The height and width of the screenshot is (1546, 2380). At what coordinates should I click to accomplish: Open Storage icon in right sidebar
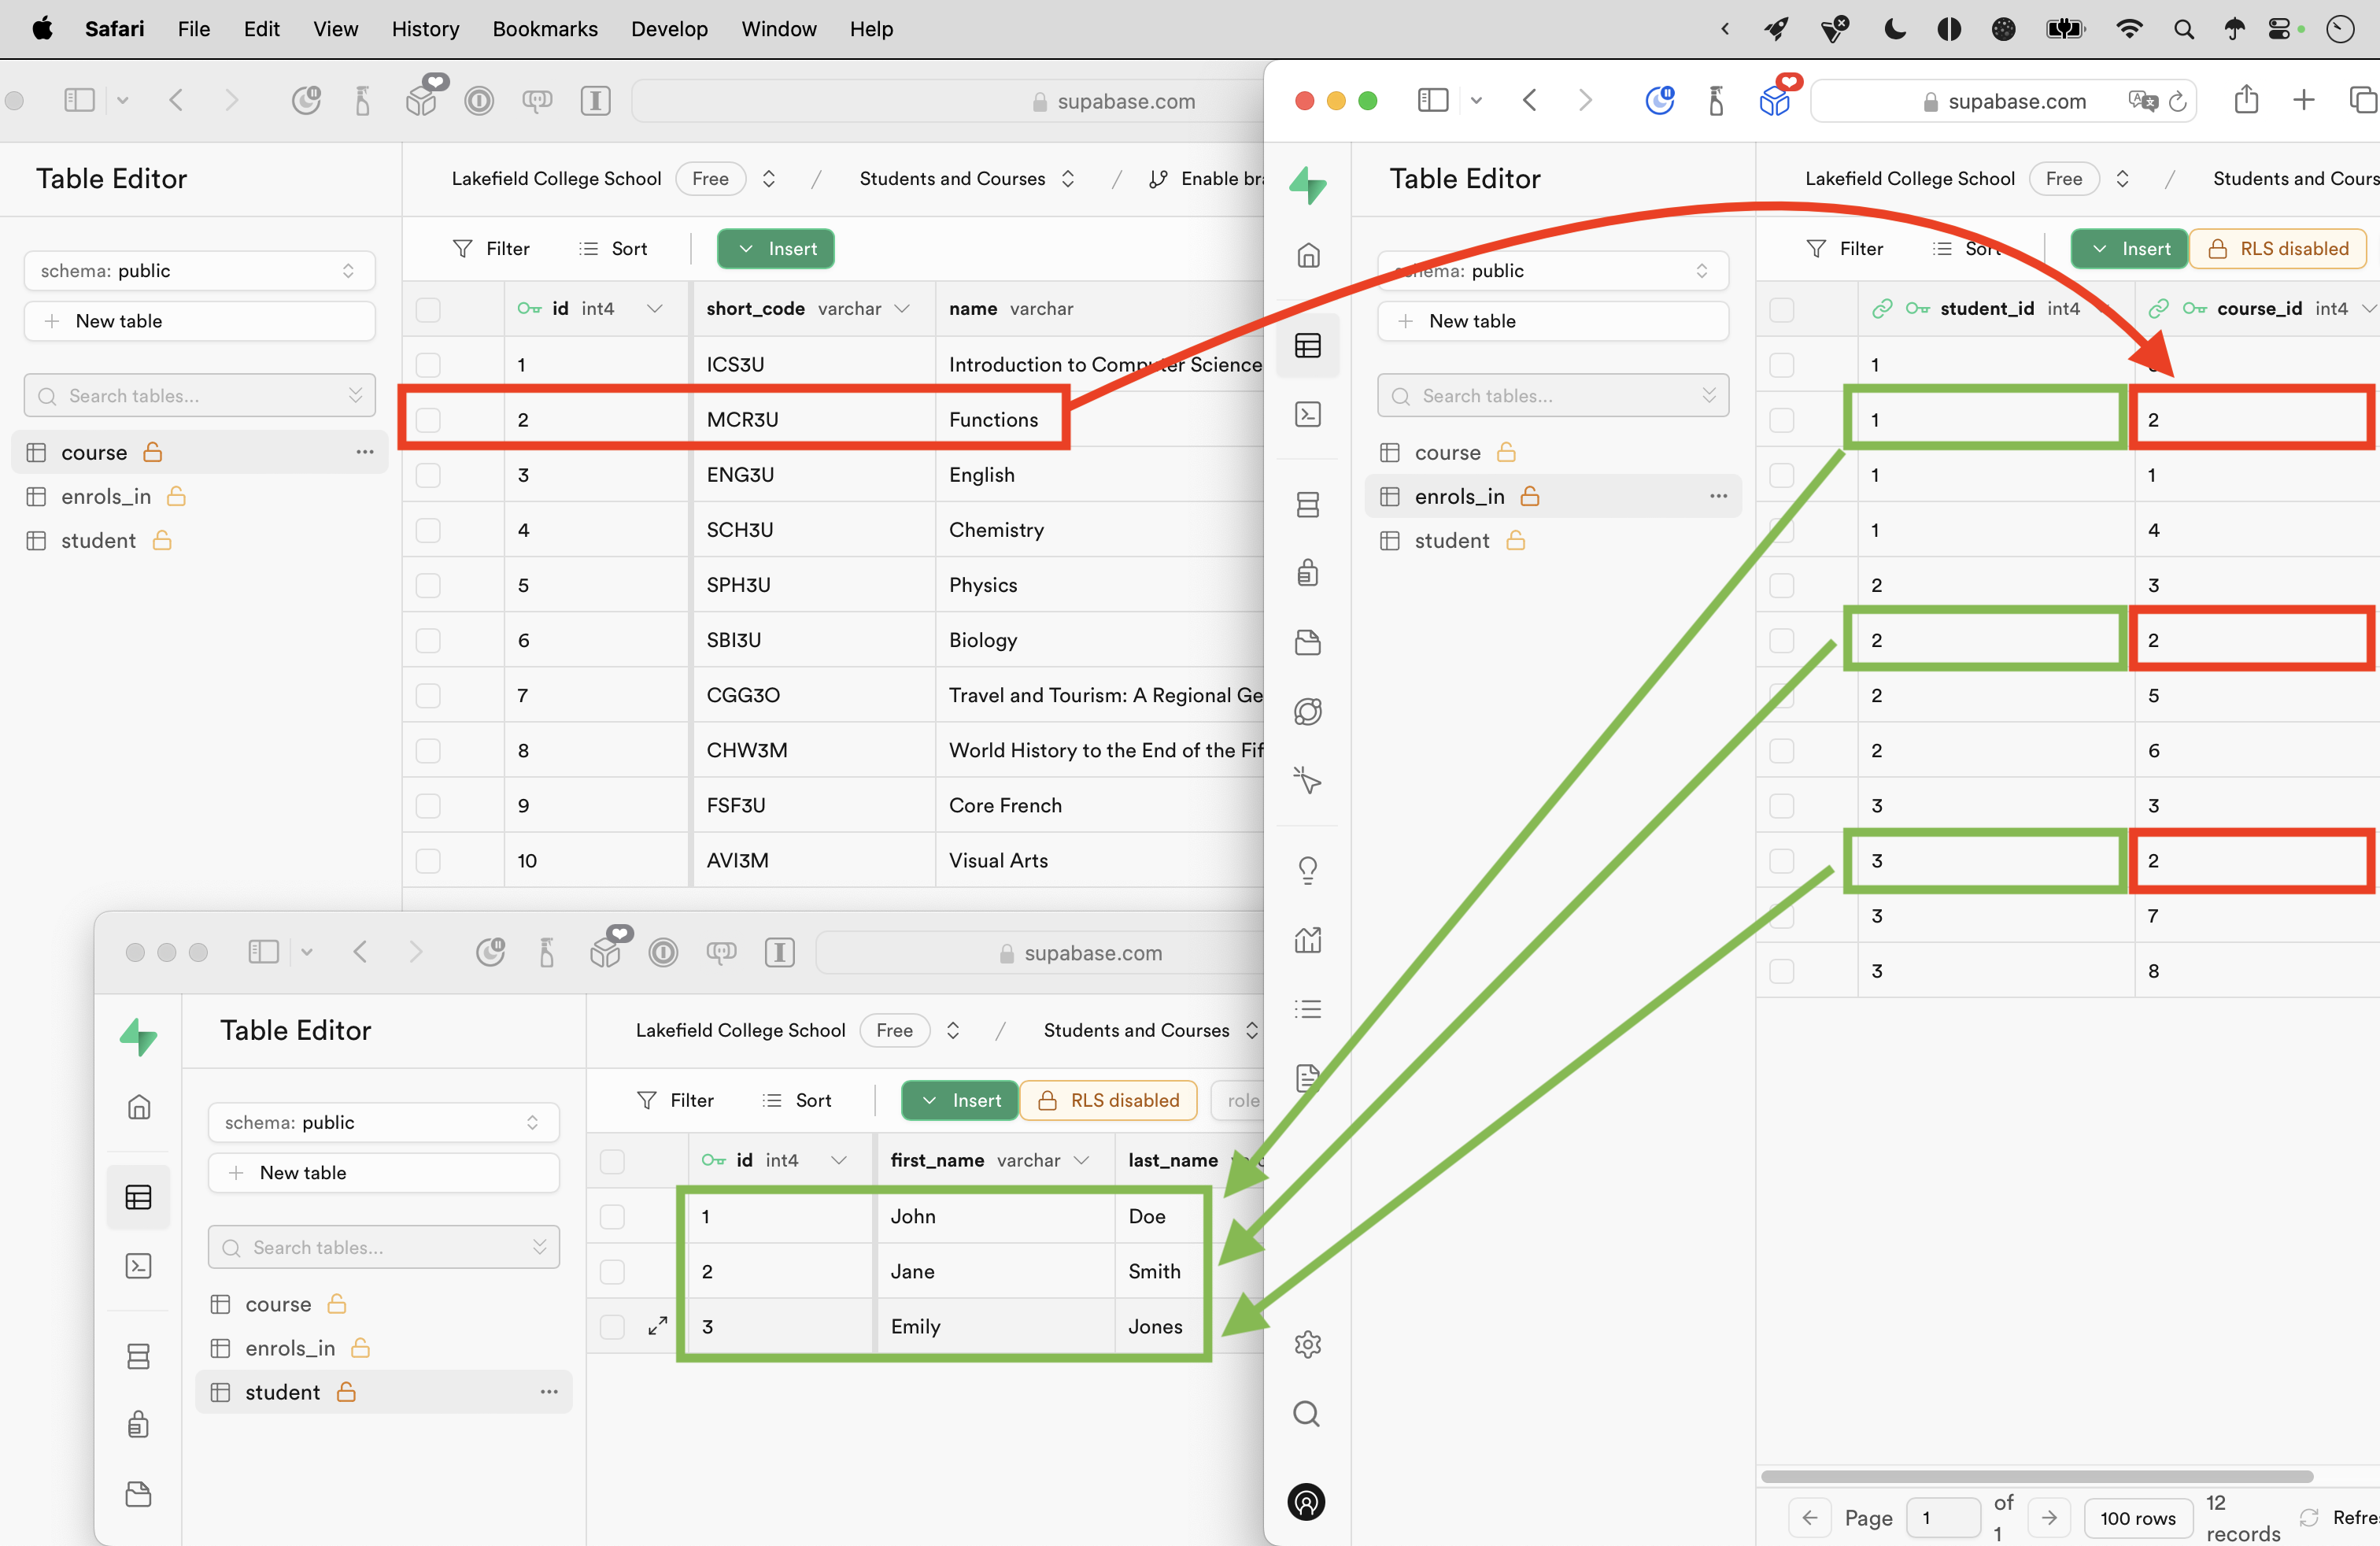point(1307,642)
